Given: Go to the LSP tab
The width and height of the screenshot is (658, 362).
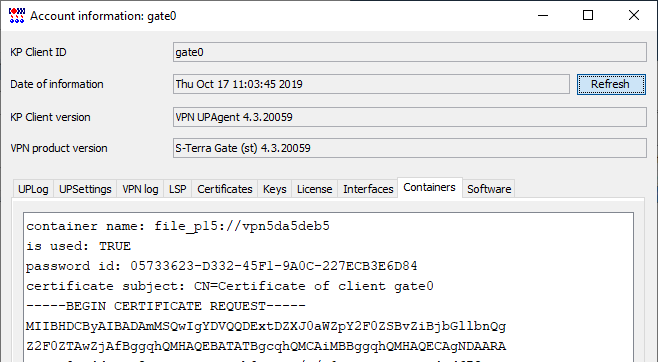Looking at the screenshot, I should pos(178,189).
